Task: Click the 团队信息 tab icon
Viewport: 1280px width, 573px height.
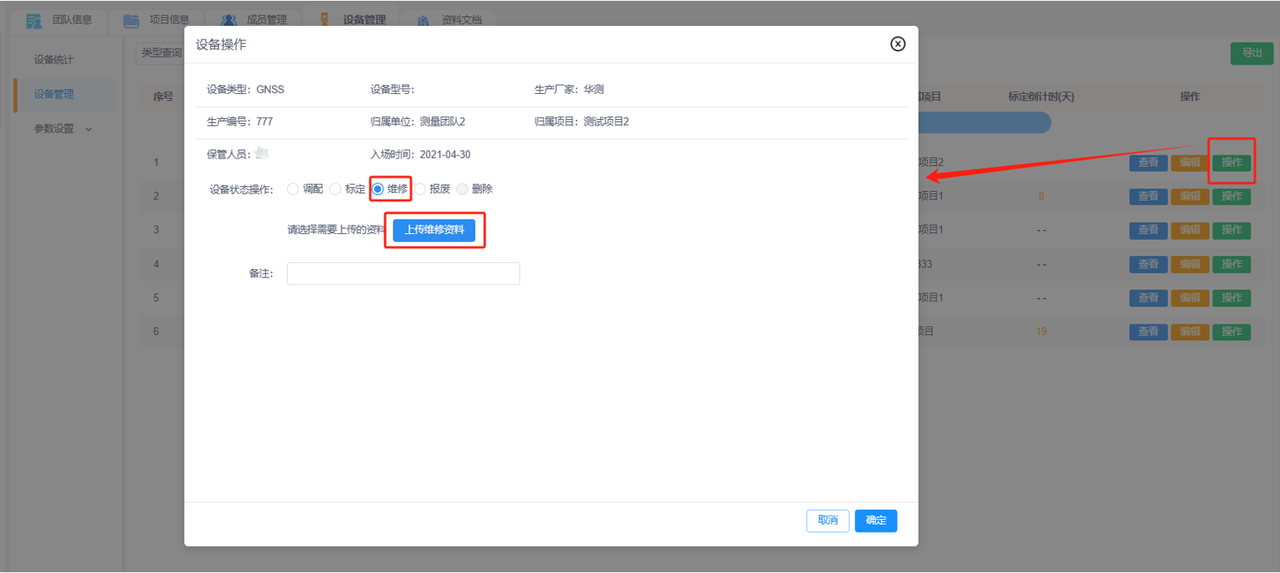Action: (x=34, y=20)
